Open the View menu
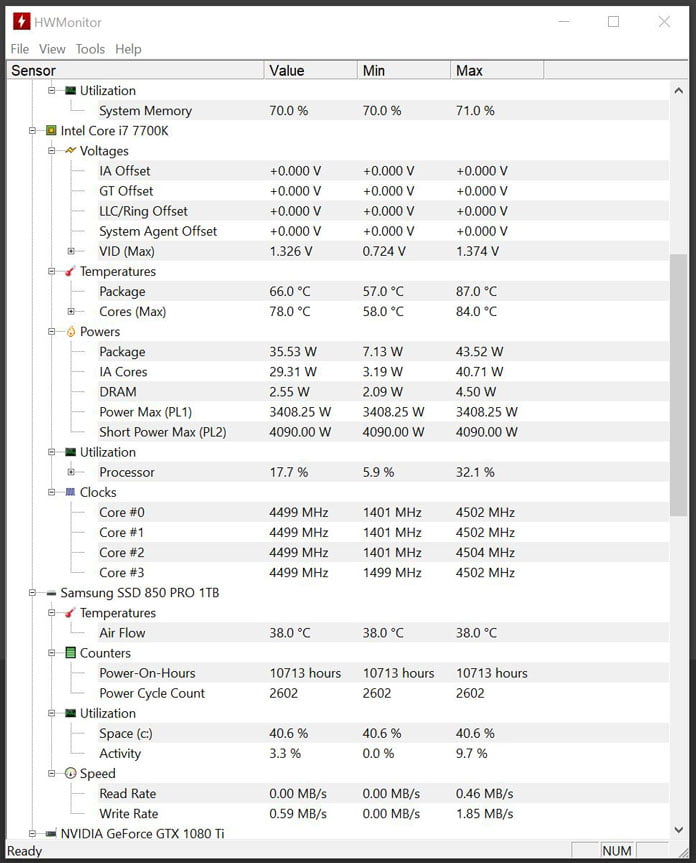The height and width of the screenshot is (863, 696). click(x=52, y=49)
